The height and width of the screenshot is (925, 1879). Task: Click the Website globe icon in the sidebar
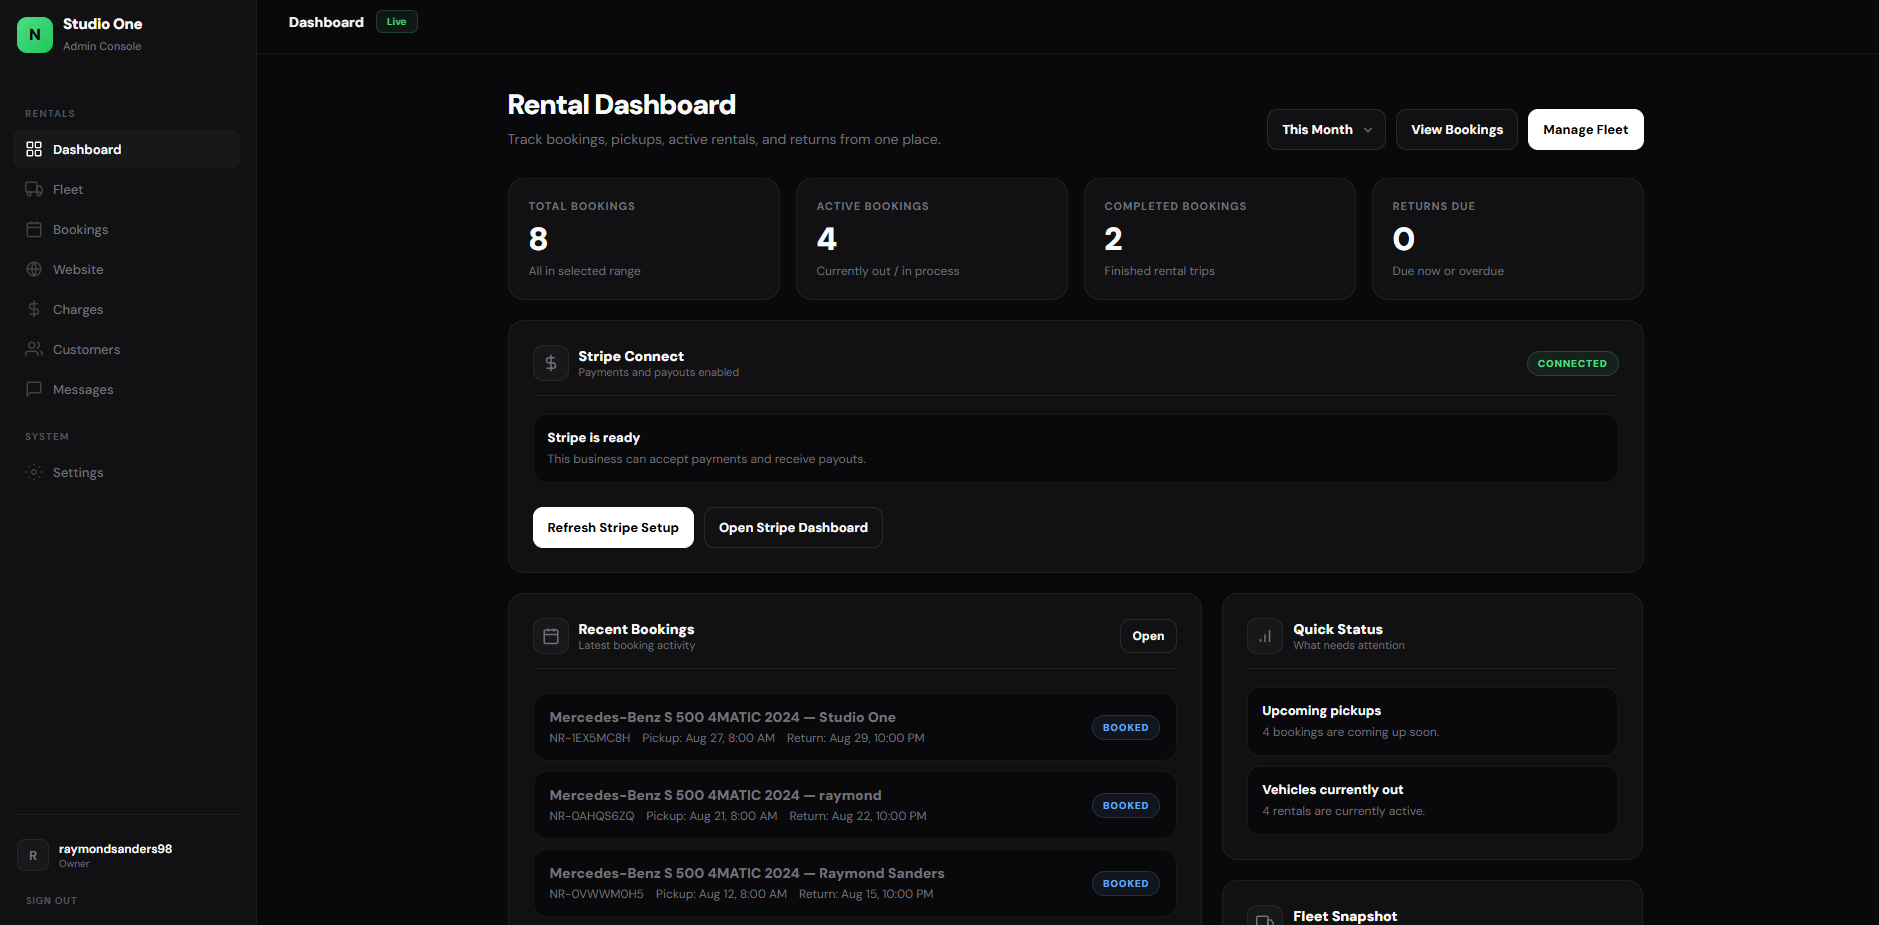34,269
